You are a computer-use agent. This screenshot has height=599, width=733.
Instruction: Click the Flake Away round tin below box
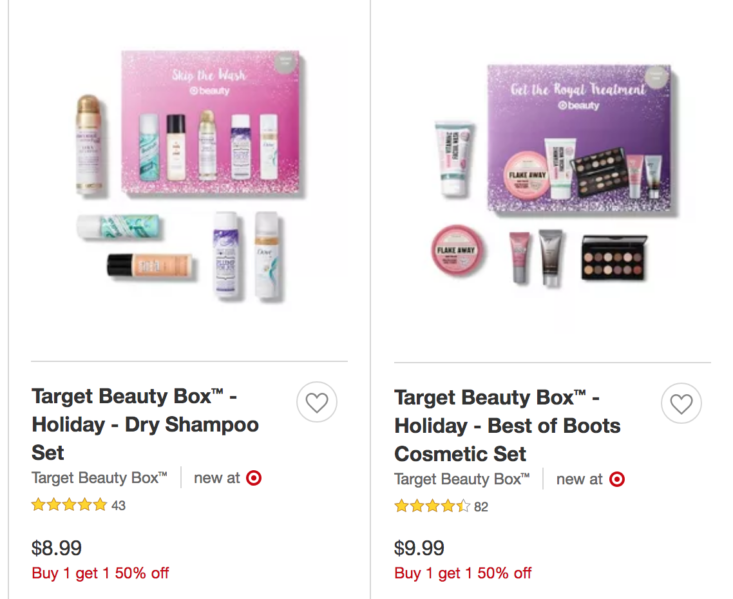457,251
